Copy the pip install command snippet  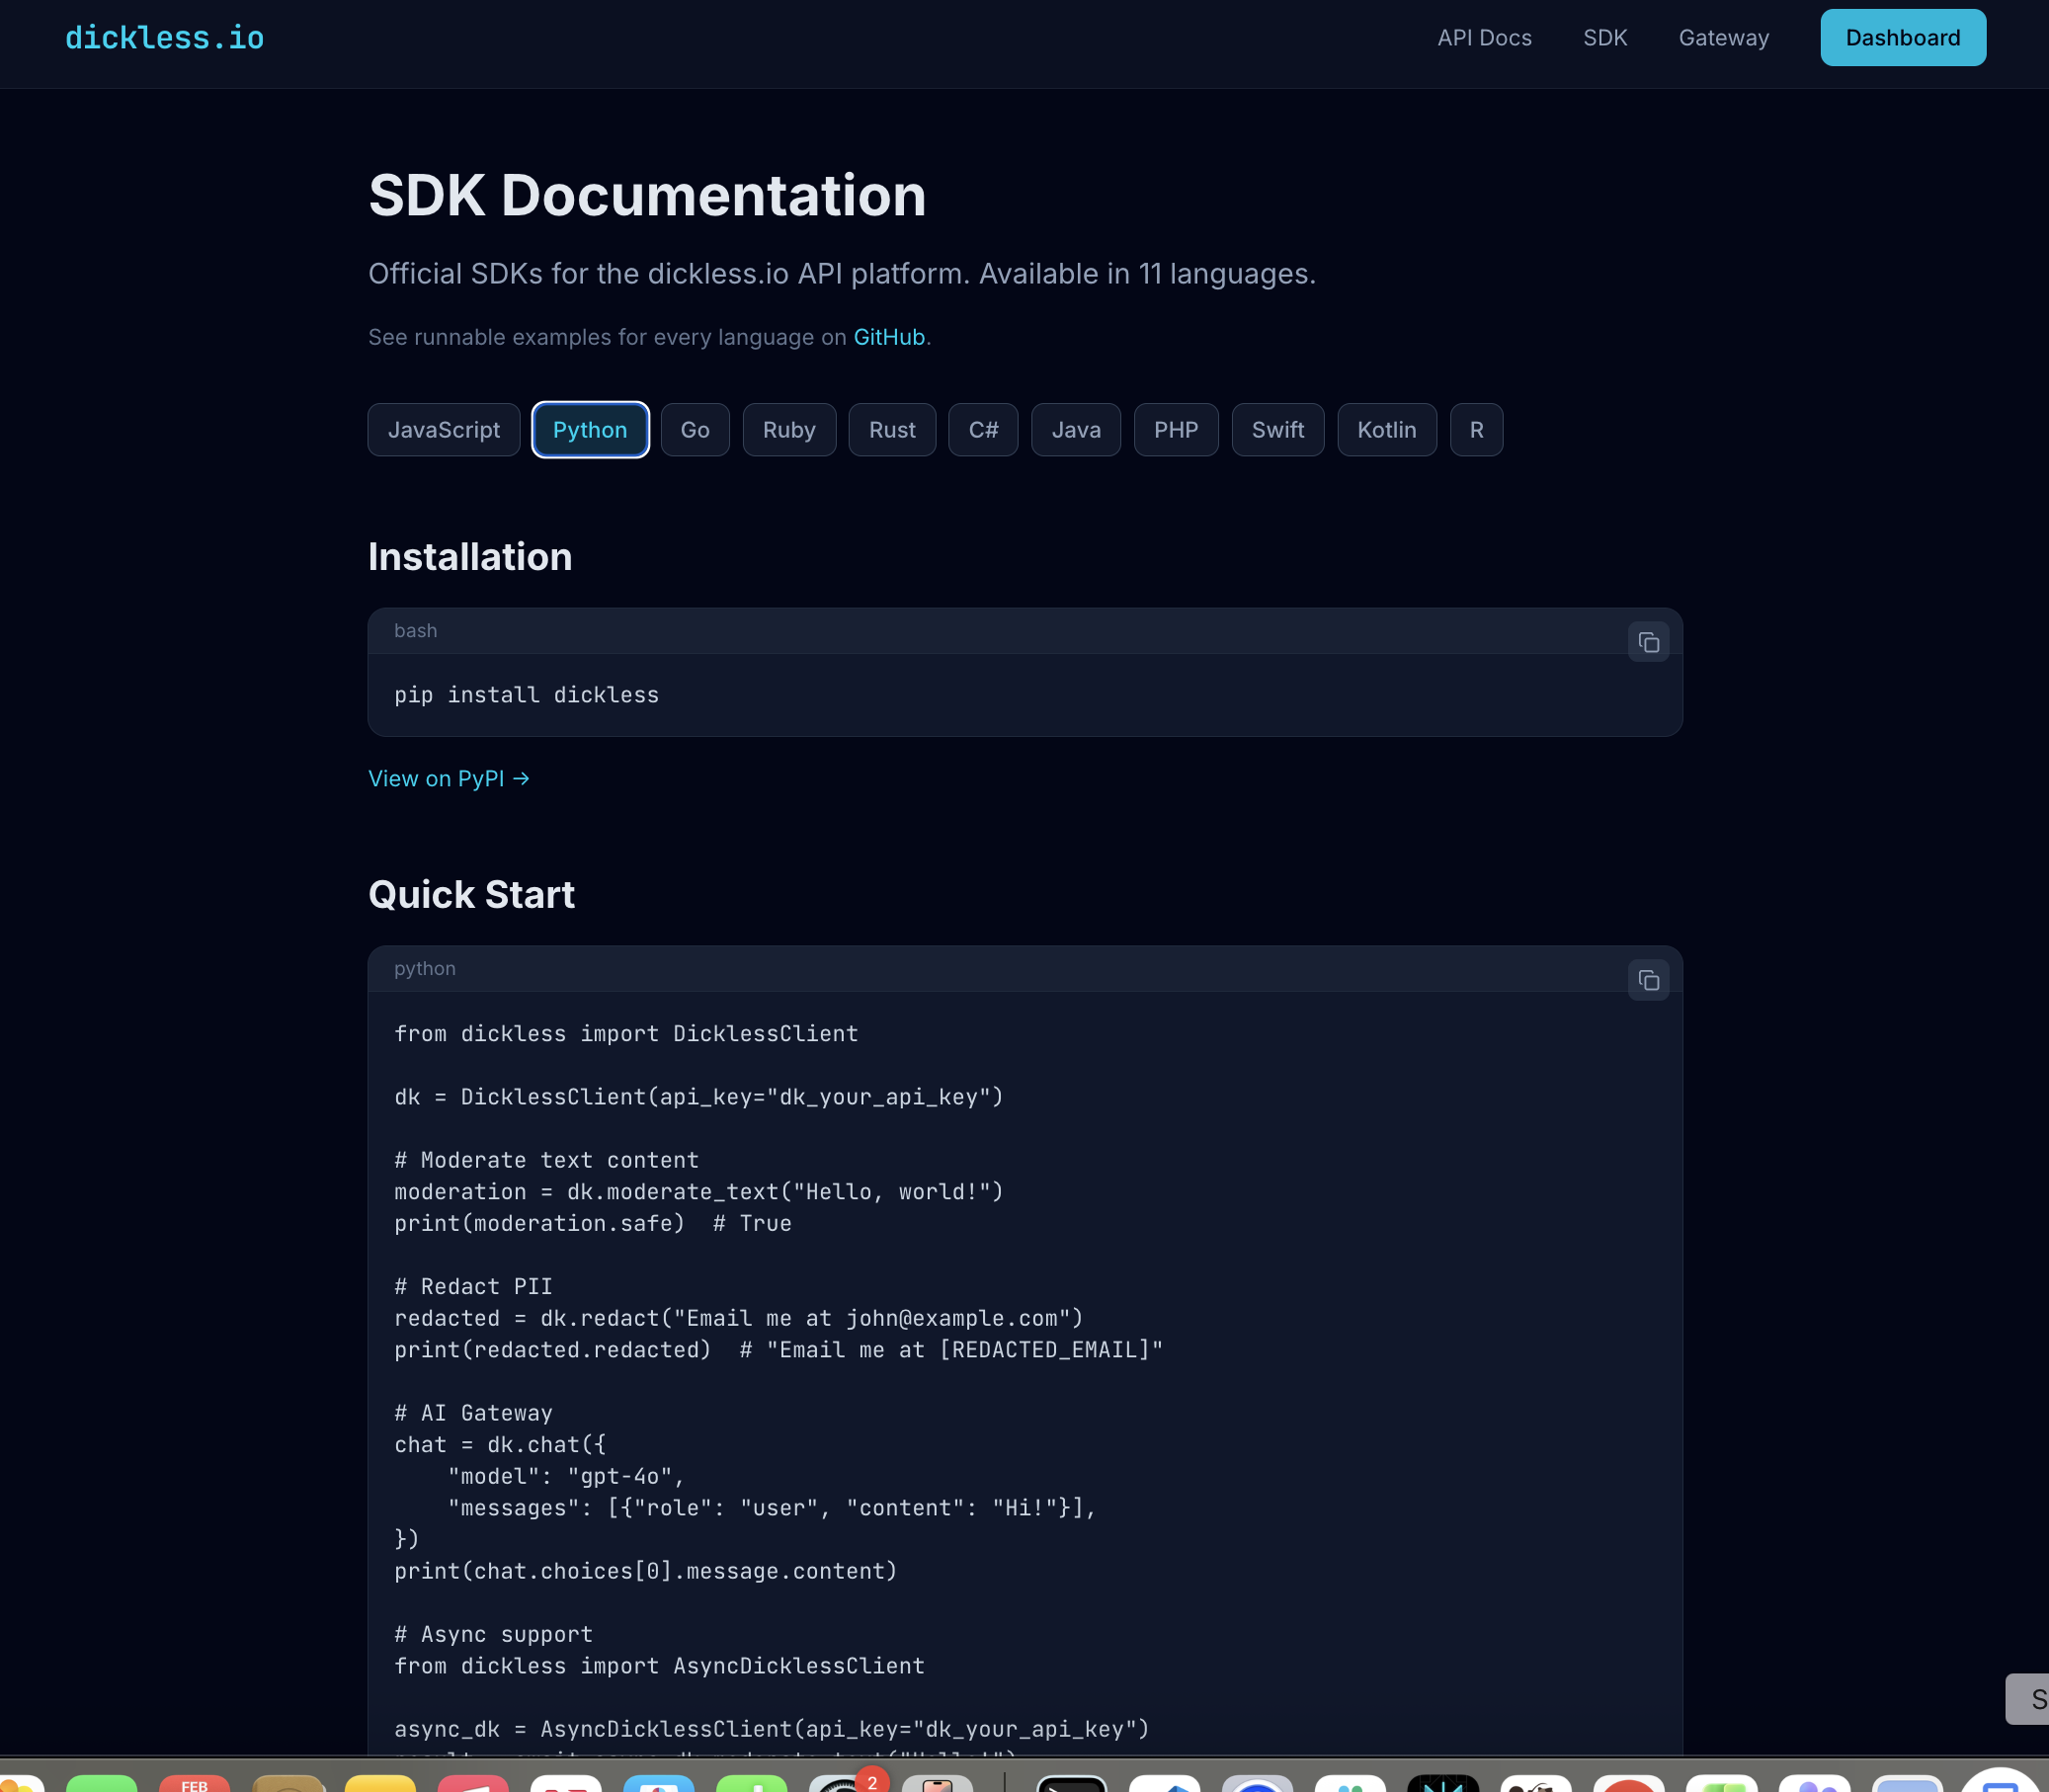pyautogui.click(x=1647, y=641)
